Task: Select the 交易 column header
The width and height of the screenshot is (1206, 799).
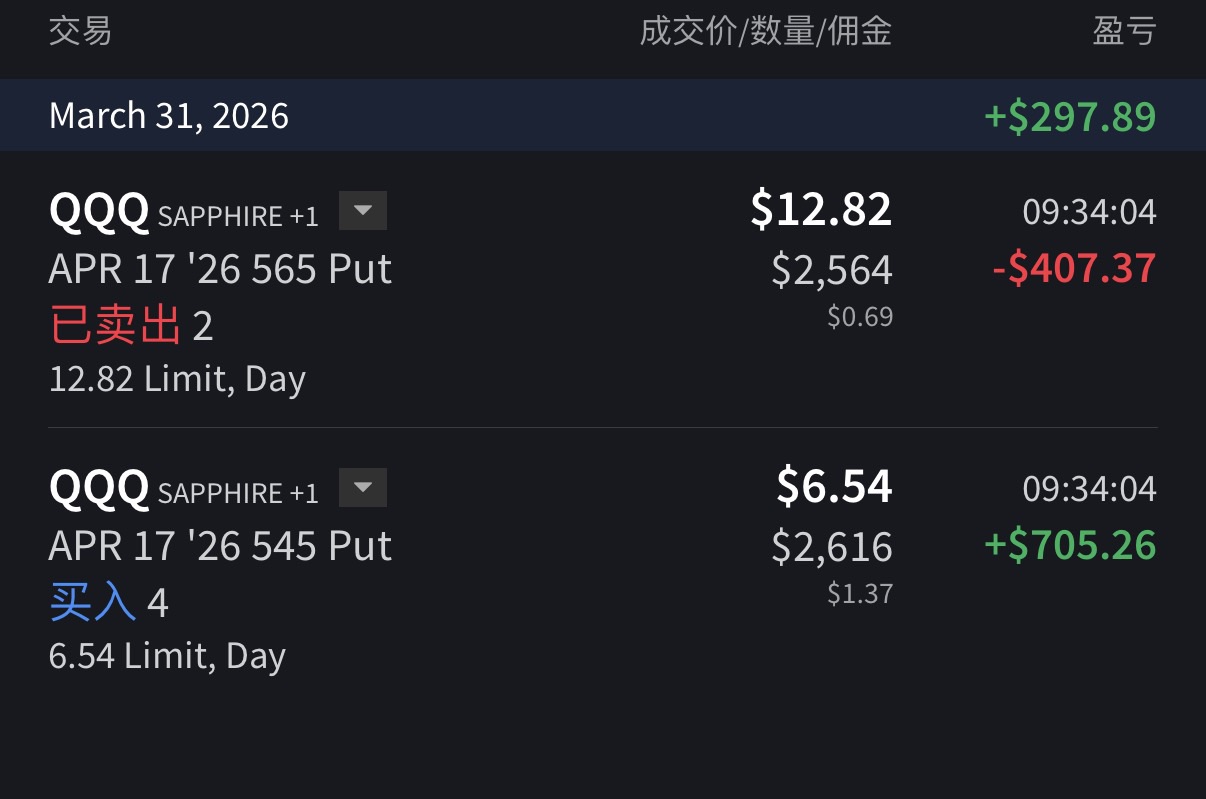Action: [x=80, y=31]
